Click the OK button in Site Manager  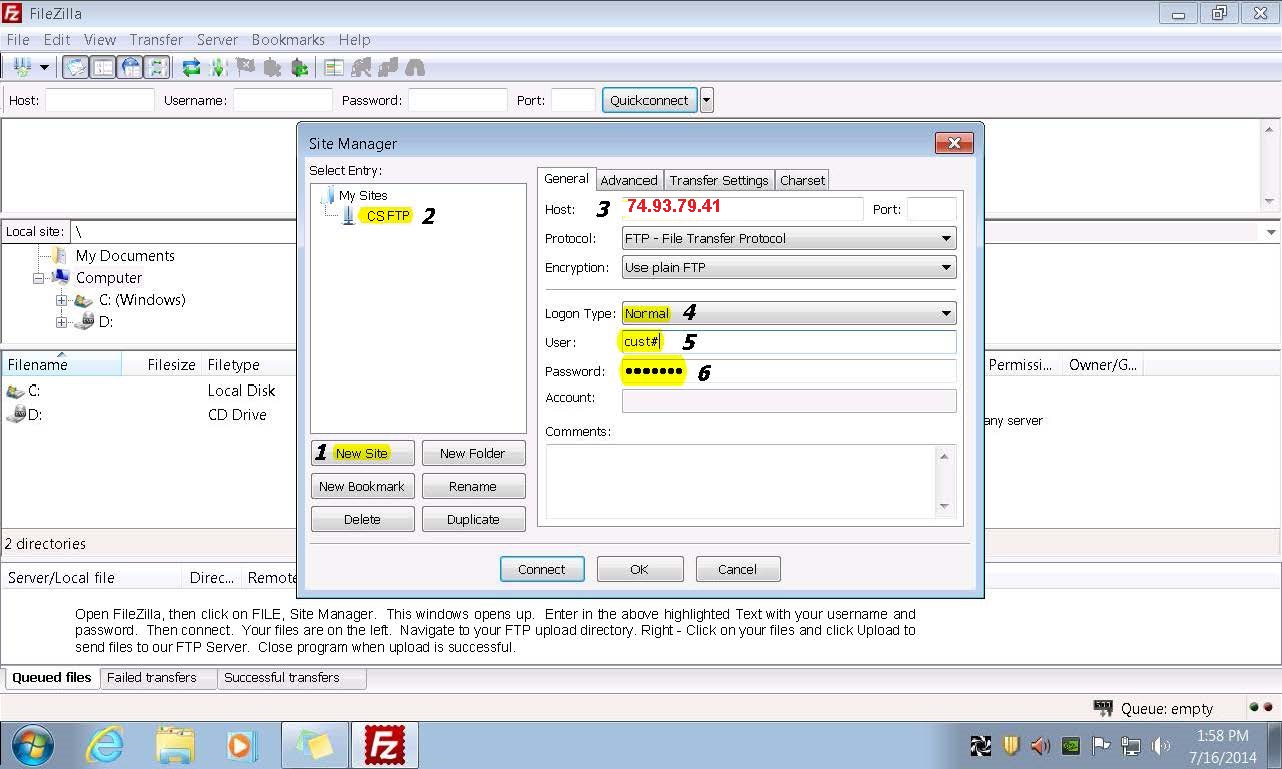pyautogui.click(x=640, y=569)
